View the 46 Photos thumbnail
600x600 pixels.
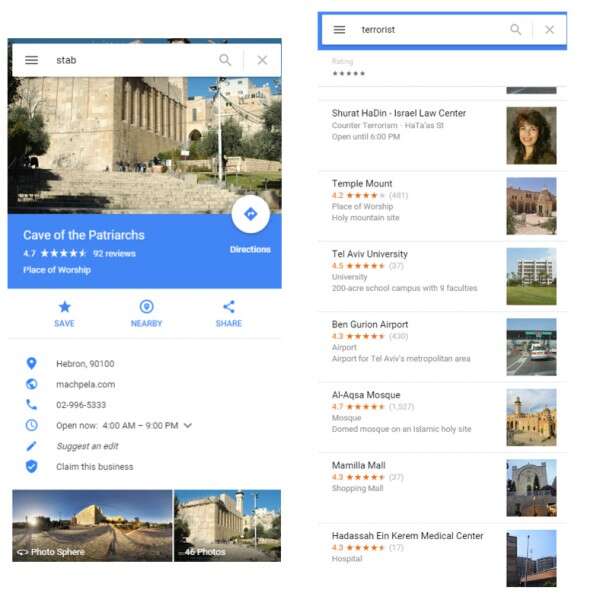click(227, 525)
